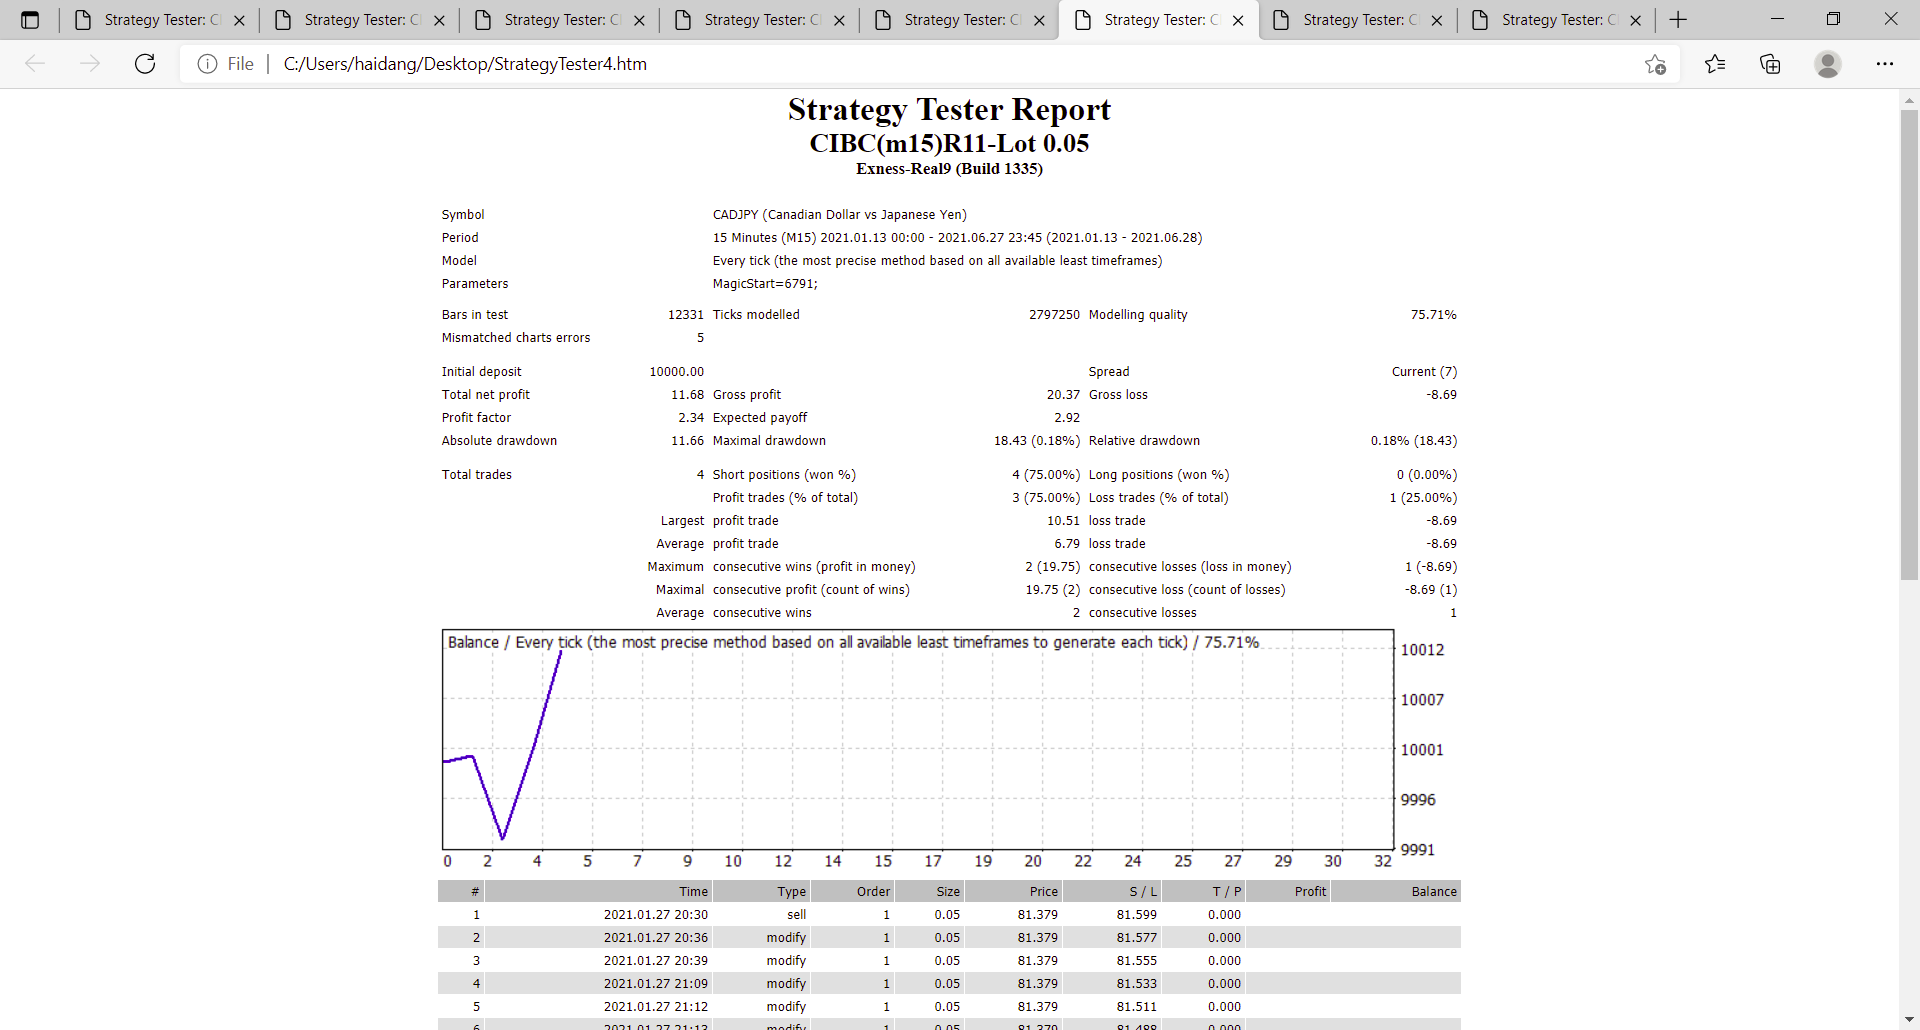Click the MagicStart=6791 parameter value
The width and height of the screenshot is (1920, 1030).
click(x=765, y=284)
